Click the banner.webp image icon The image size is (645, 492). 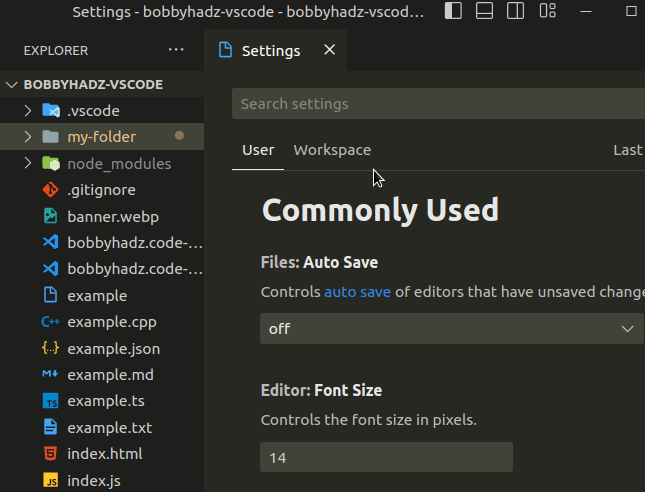click(51, 216)
